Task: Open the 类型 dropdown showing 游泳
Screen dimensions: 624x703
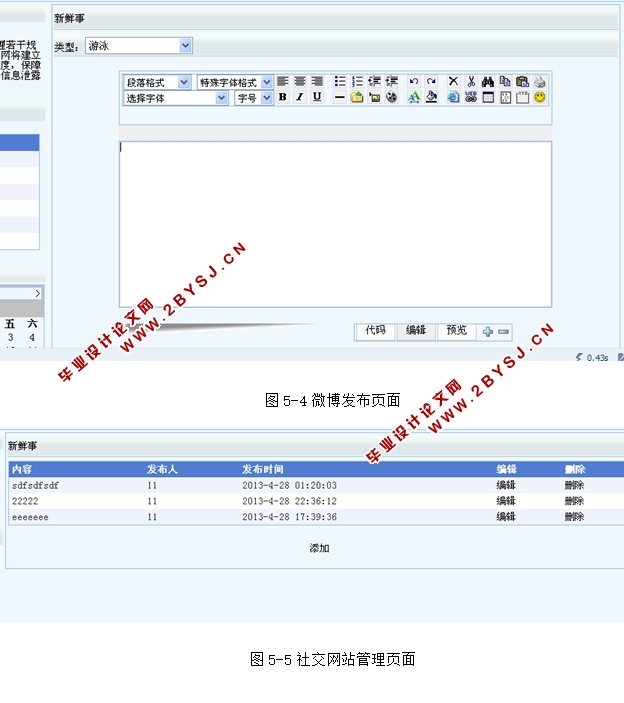Action: click(139, 46)
